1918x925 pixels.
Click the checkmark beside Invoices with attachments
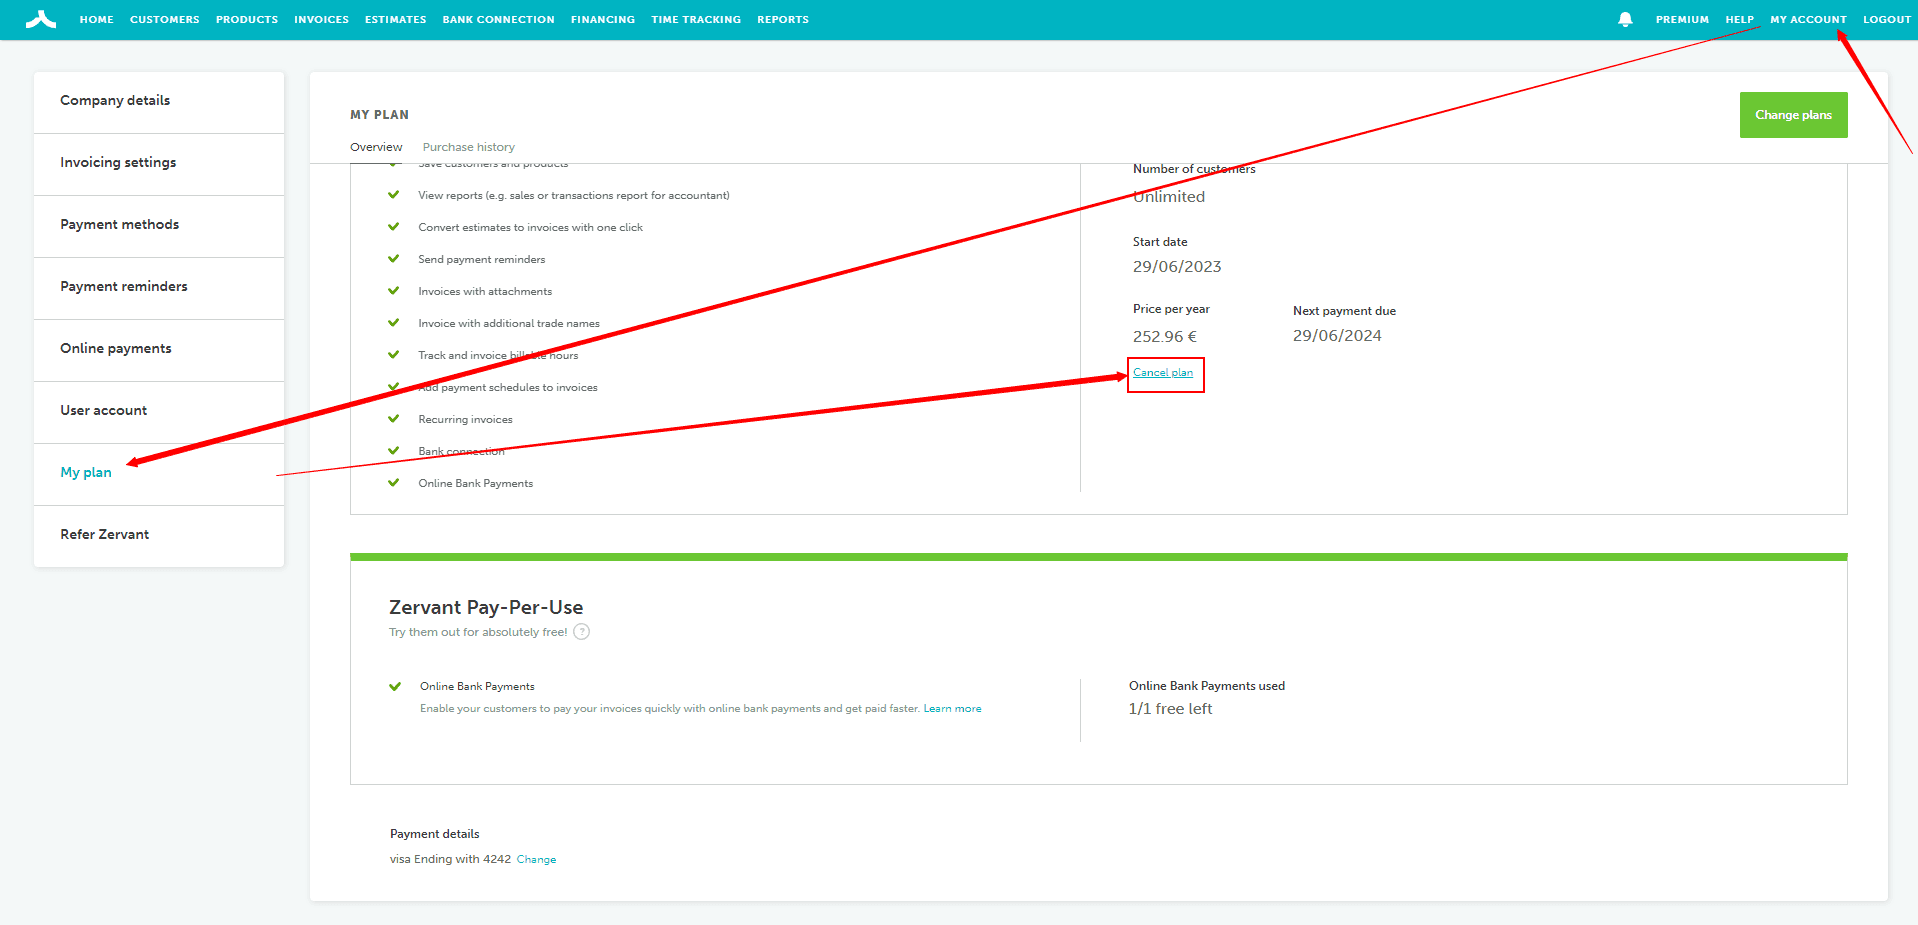point(394,291)
